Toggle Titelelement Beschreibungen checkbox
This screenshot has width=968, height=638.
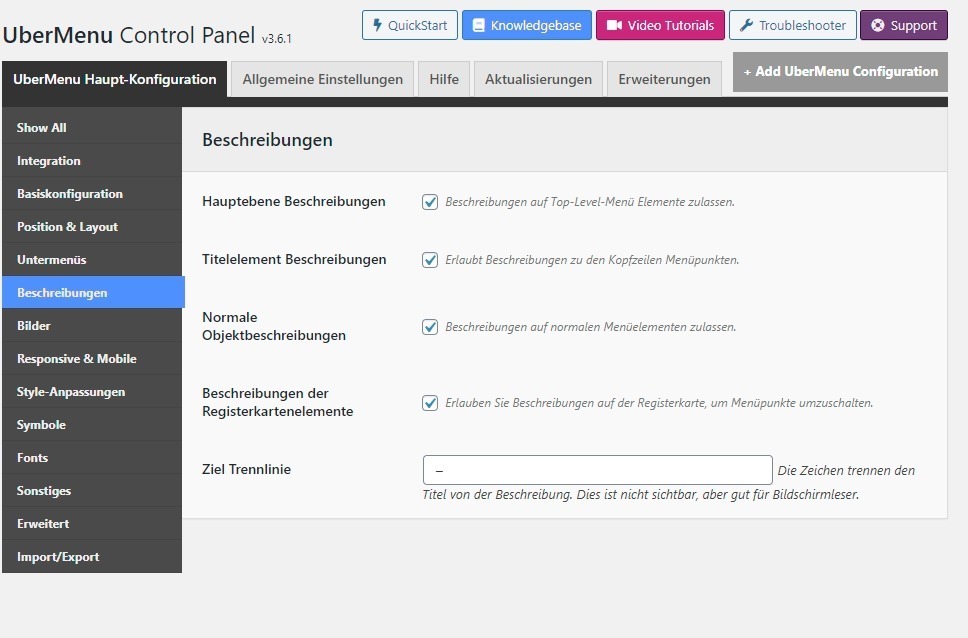430,260
